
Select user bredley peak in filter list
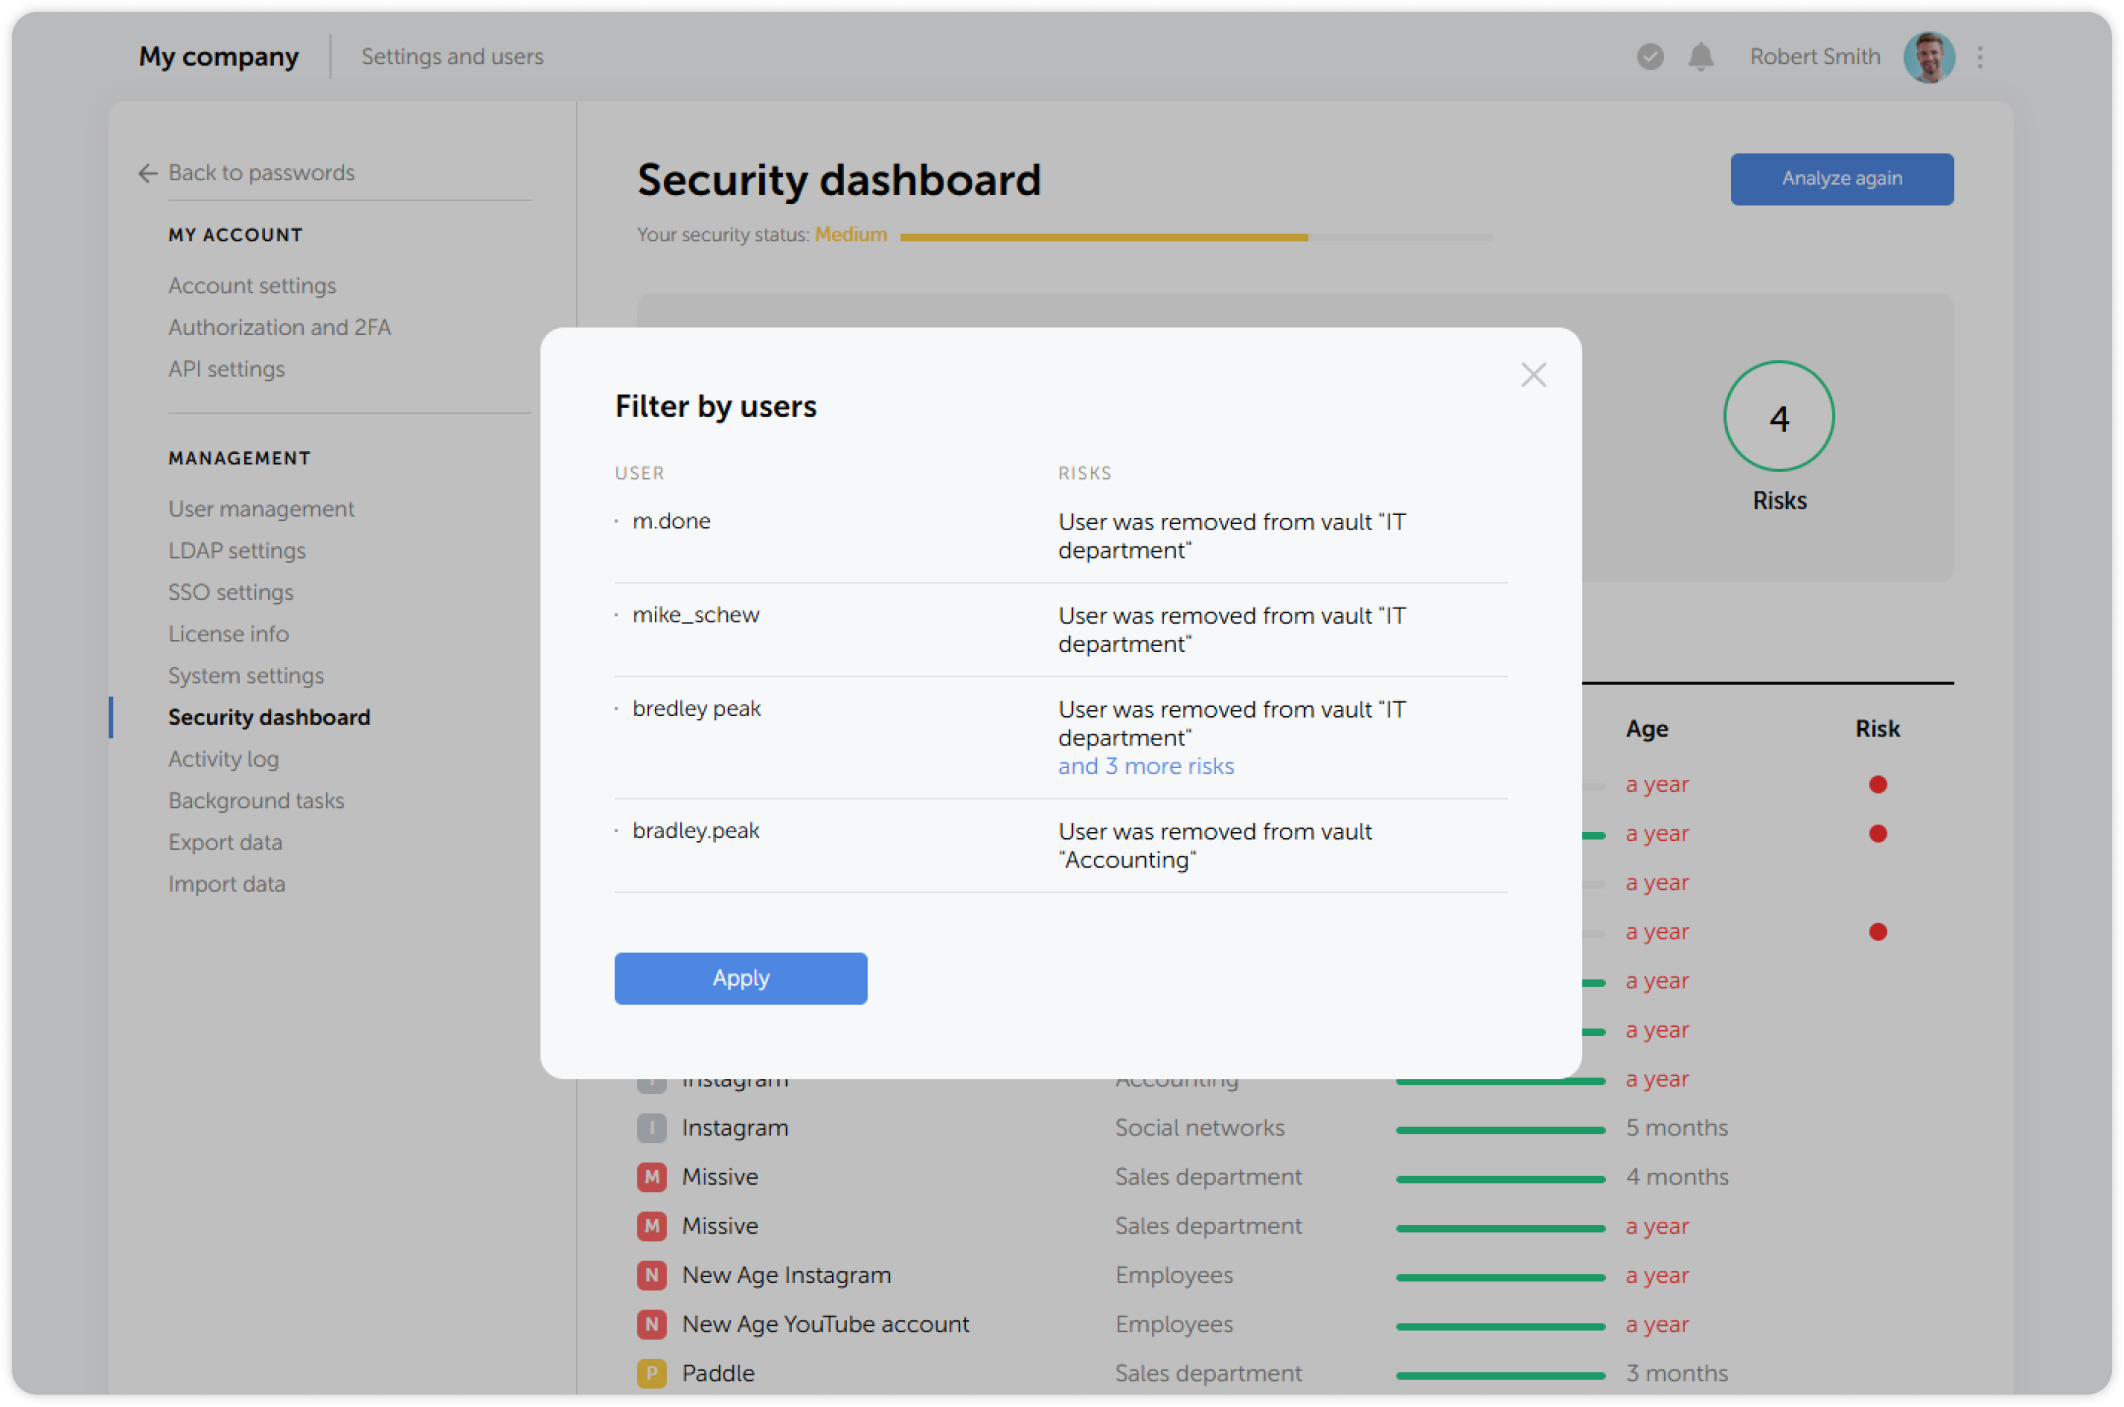pos(696,709)
